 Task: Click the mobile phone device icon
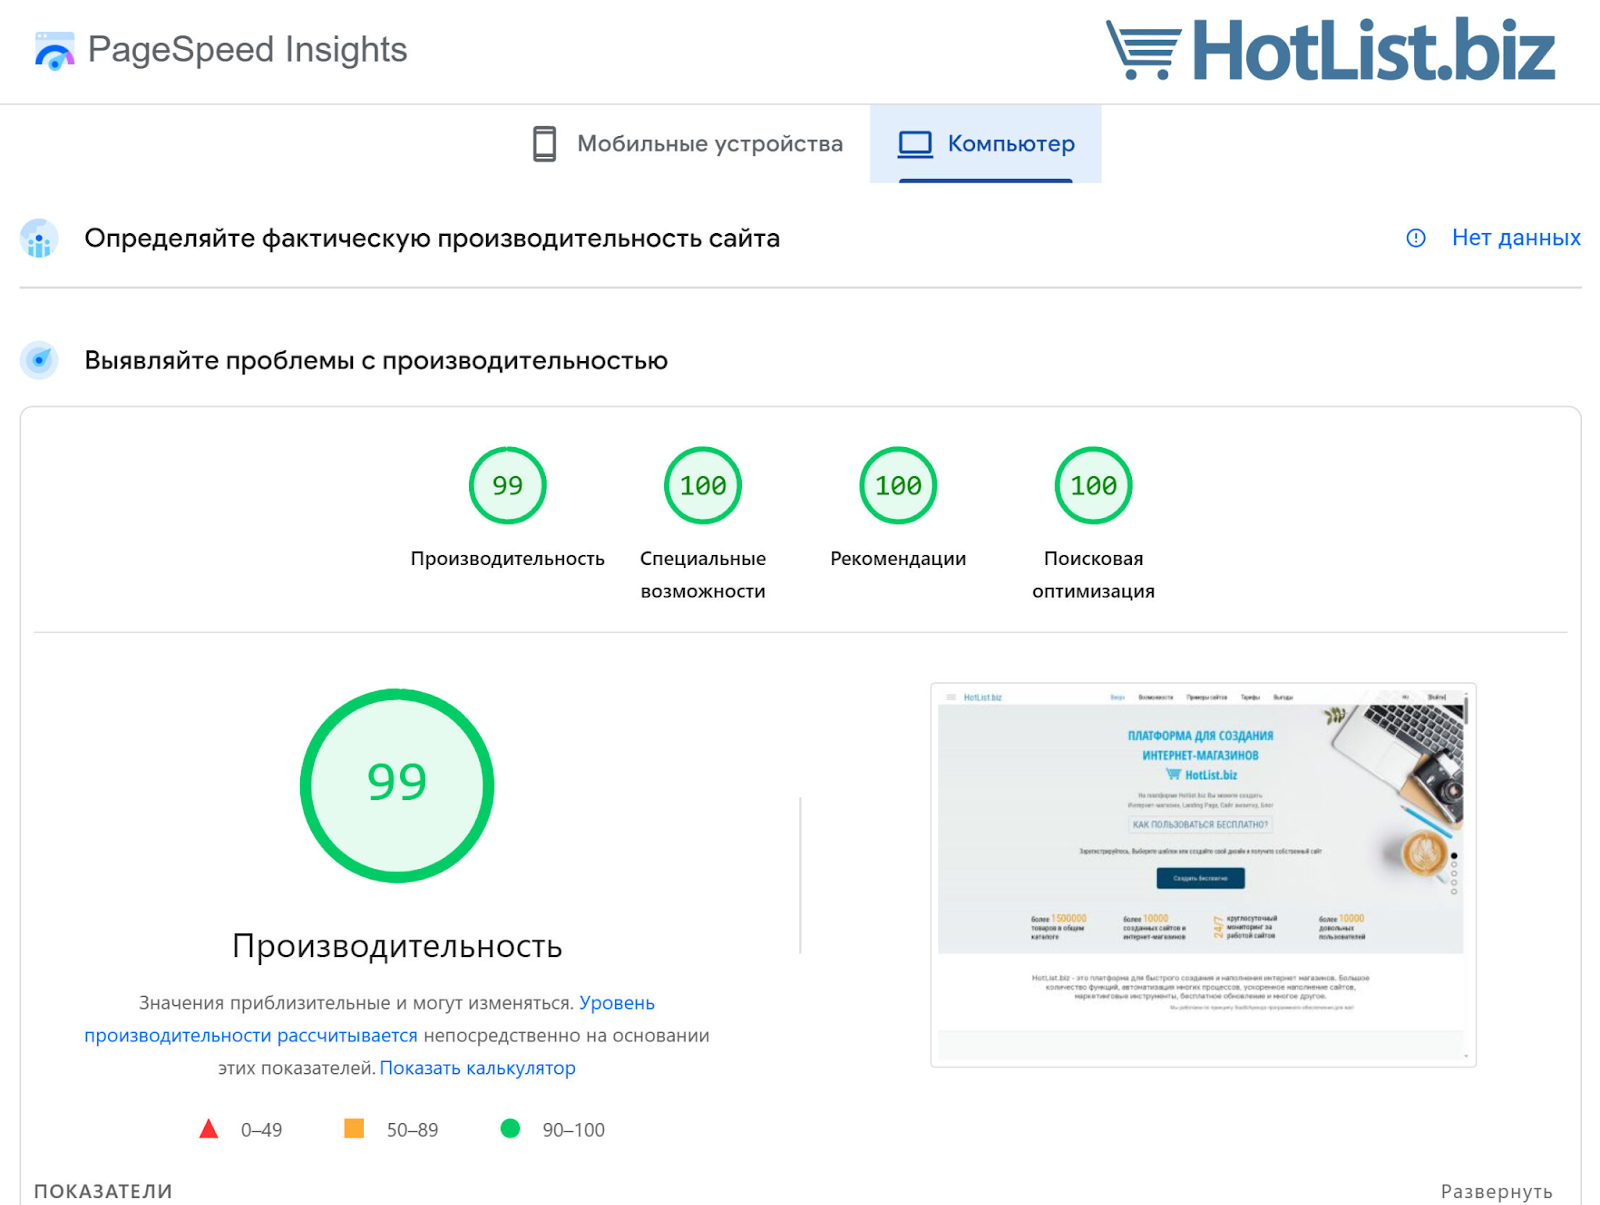pyautogui.click(x=544, y=144)
